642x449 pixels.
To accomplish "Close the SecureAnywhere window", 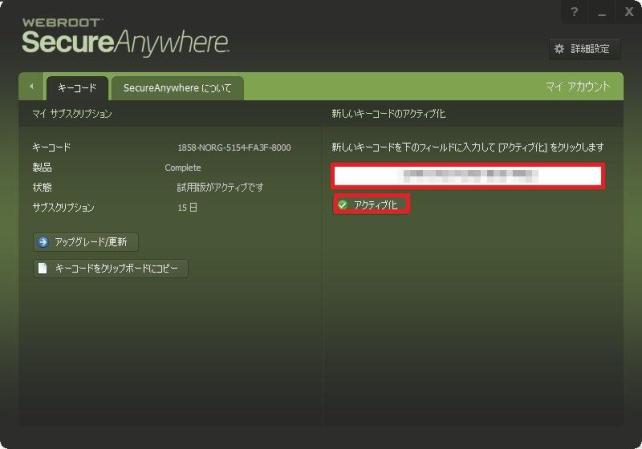I will coord(628,12).
